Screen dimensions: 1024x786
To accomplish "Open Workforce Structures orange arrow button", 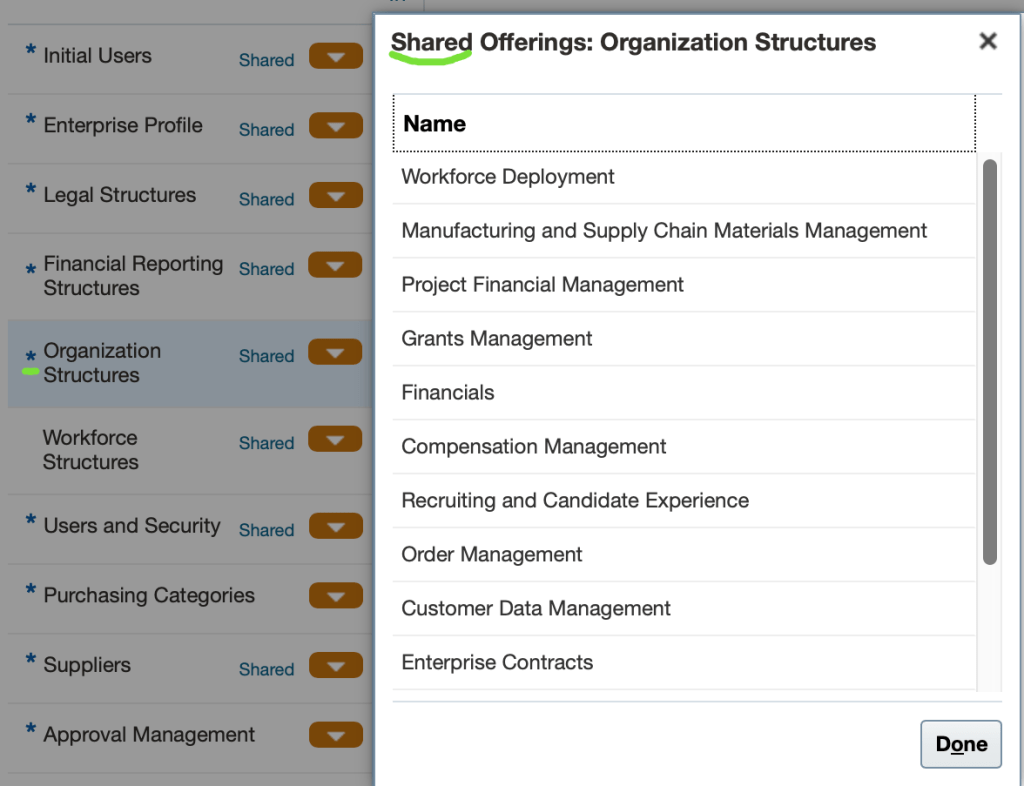I will point(335,440).
